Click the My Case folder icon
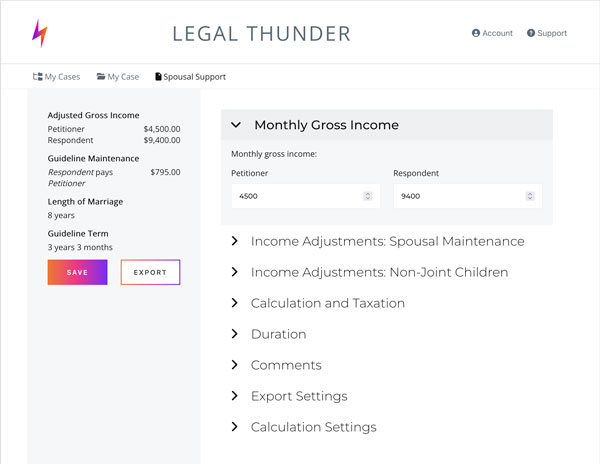The image size is (600, 464). [x=101, y=77]
